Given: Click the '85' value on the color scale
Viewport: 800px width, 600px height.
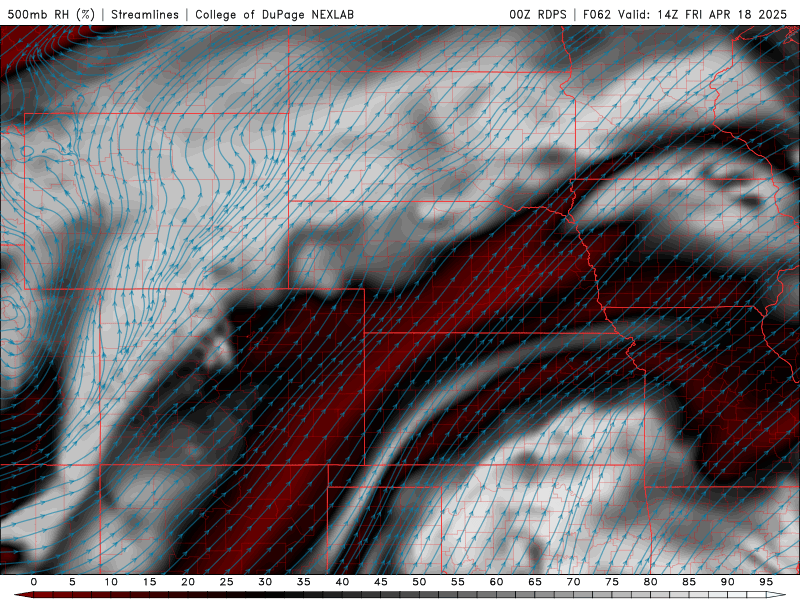Looking at the screenshot, I should click(x=689, y=582).
